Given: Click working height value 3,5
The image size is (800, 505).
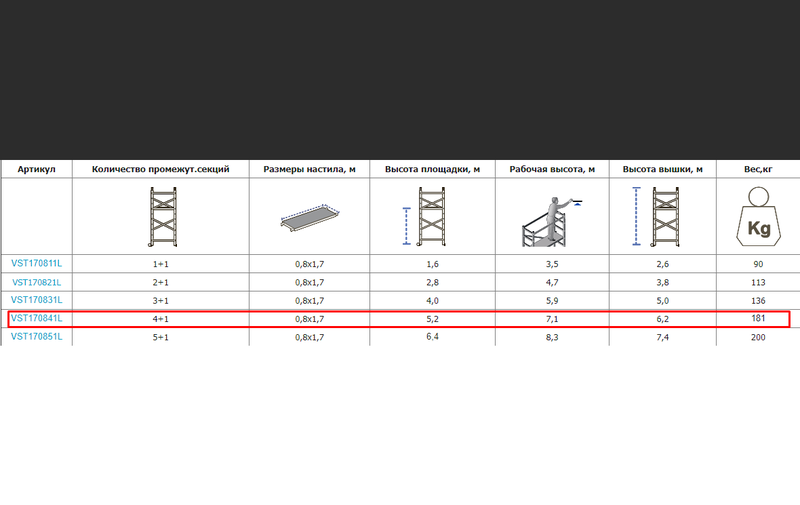Looking at the screenshot, I should (552, 264).
